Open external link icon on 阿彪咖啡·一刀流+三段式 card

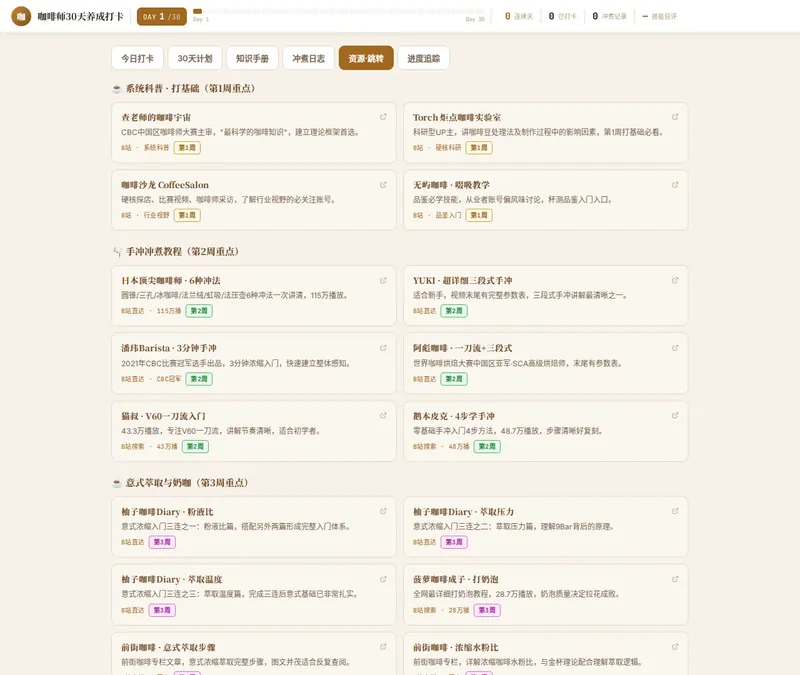click(x=675, y=348)
